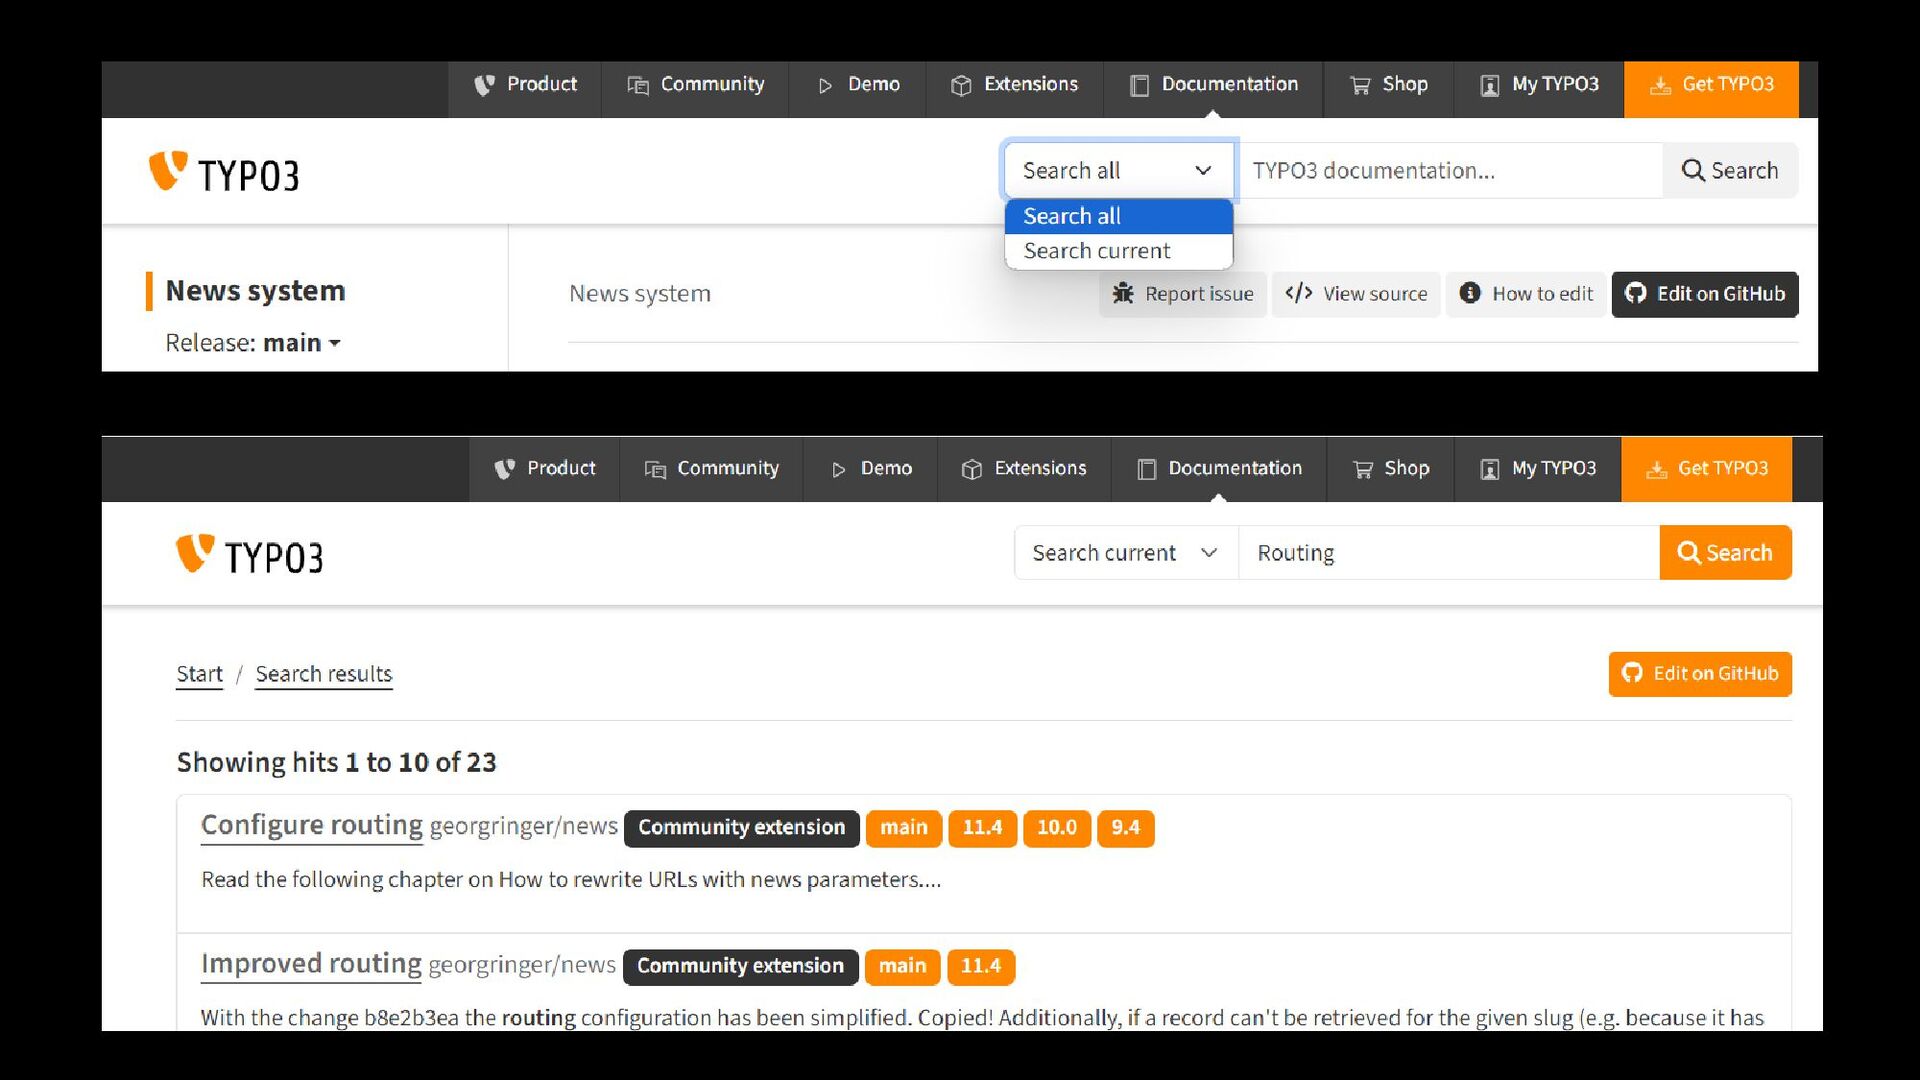The width and height of the screenshot is (1920, 1080).
Task: Open Community menu in bottom navigation bar
Action: (711, 469)
